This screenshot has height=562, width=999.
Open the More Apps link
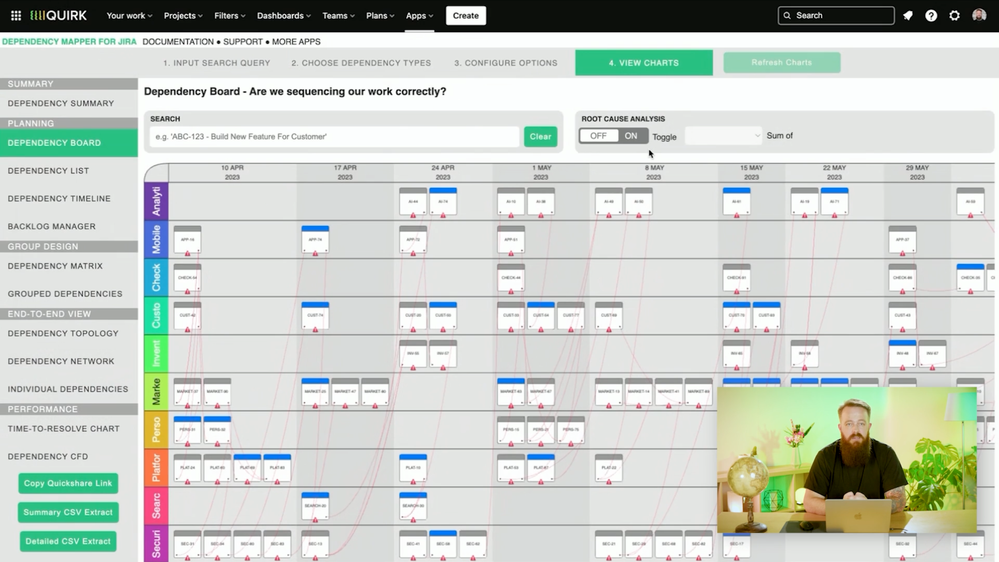coord(296,41)
